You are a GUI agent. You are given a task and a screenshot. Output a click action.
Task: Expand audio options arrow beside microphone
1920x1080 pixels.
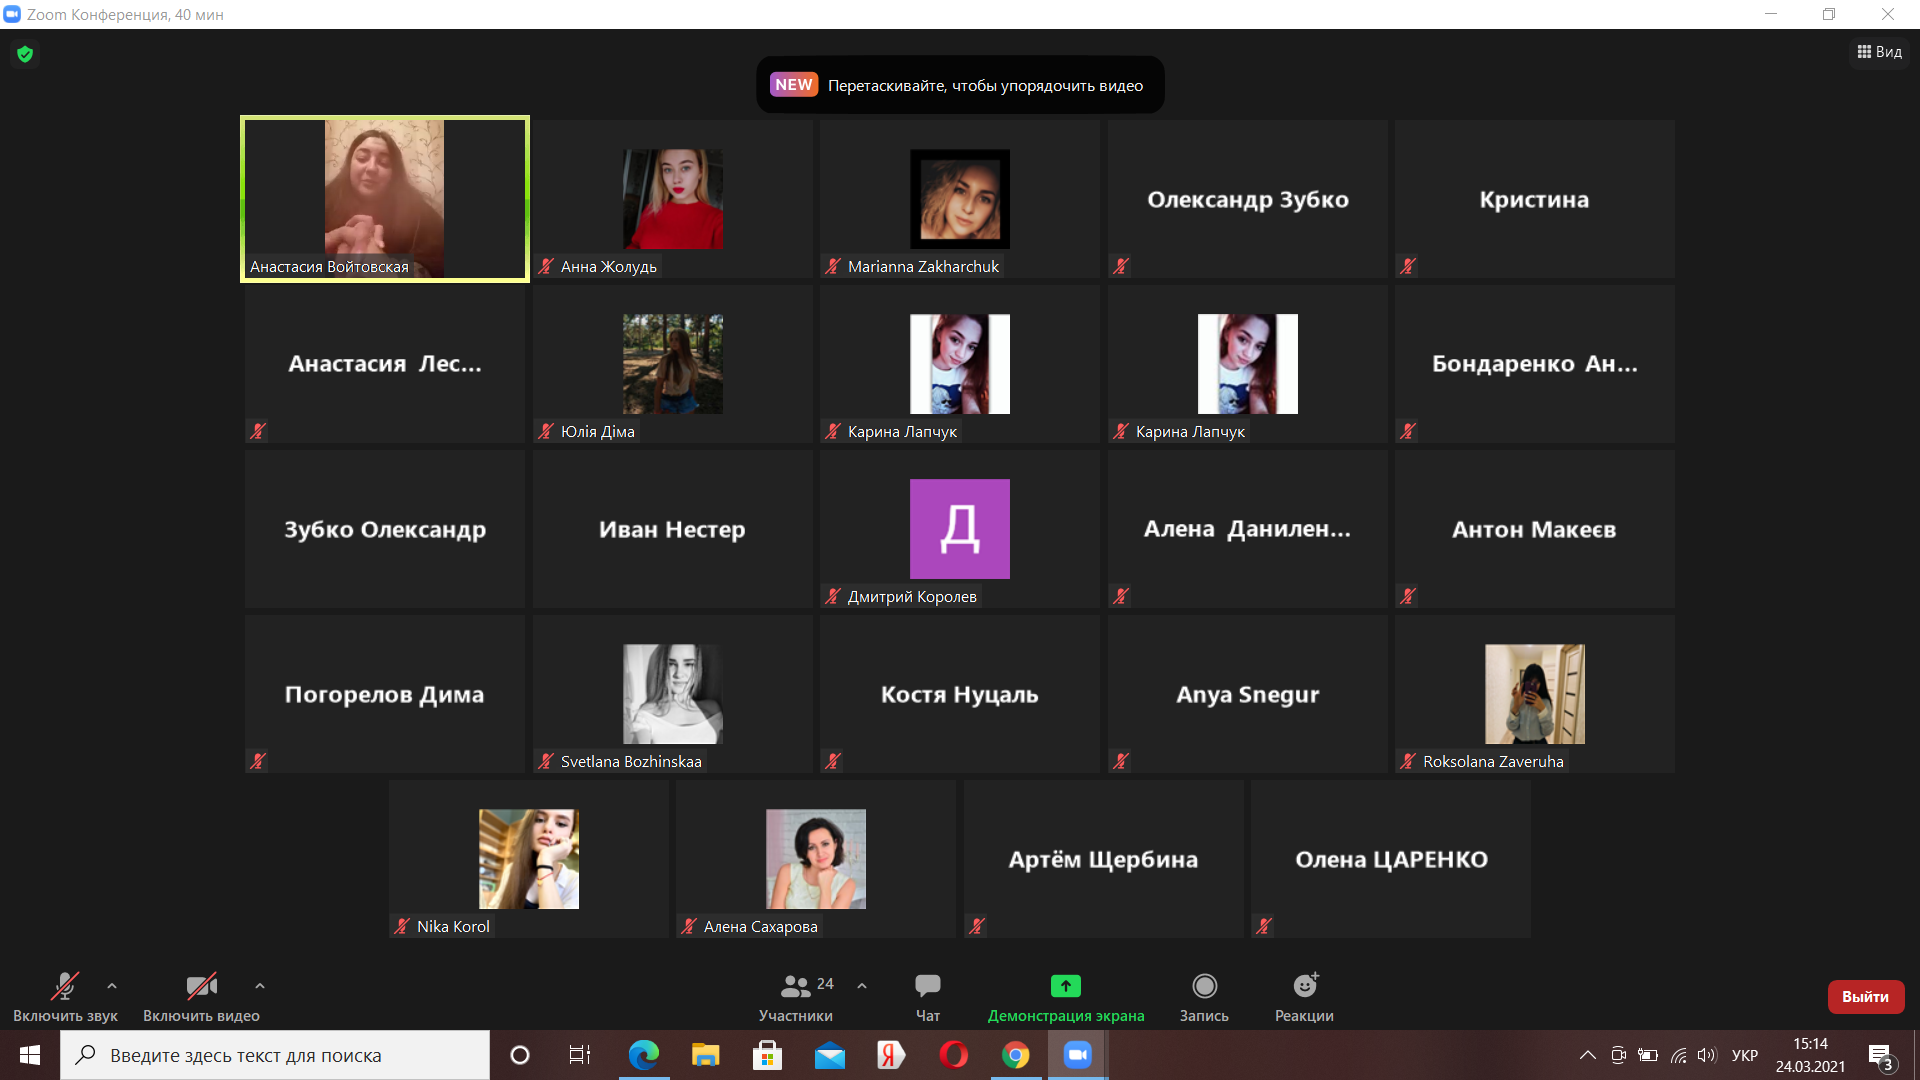tap(112, 986)
